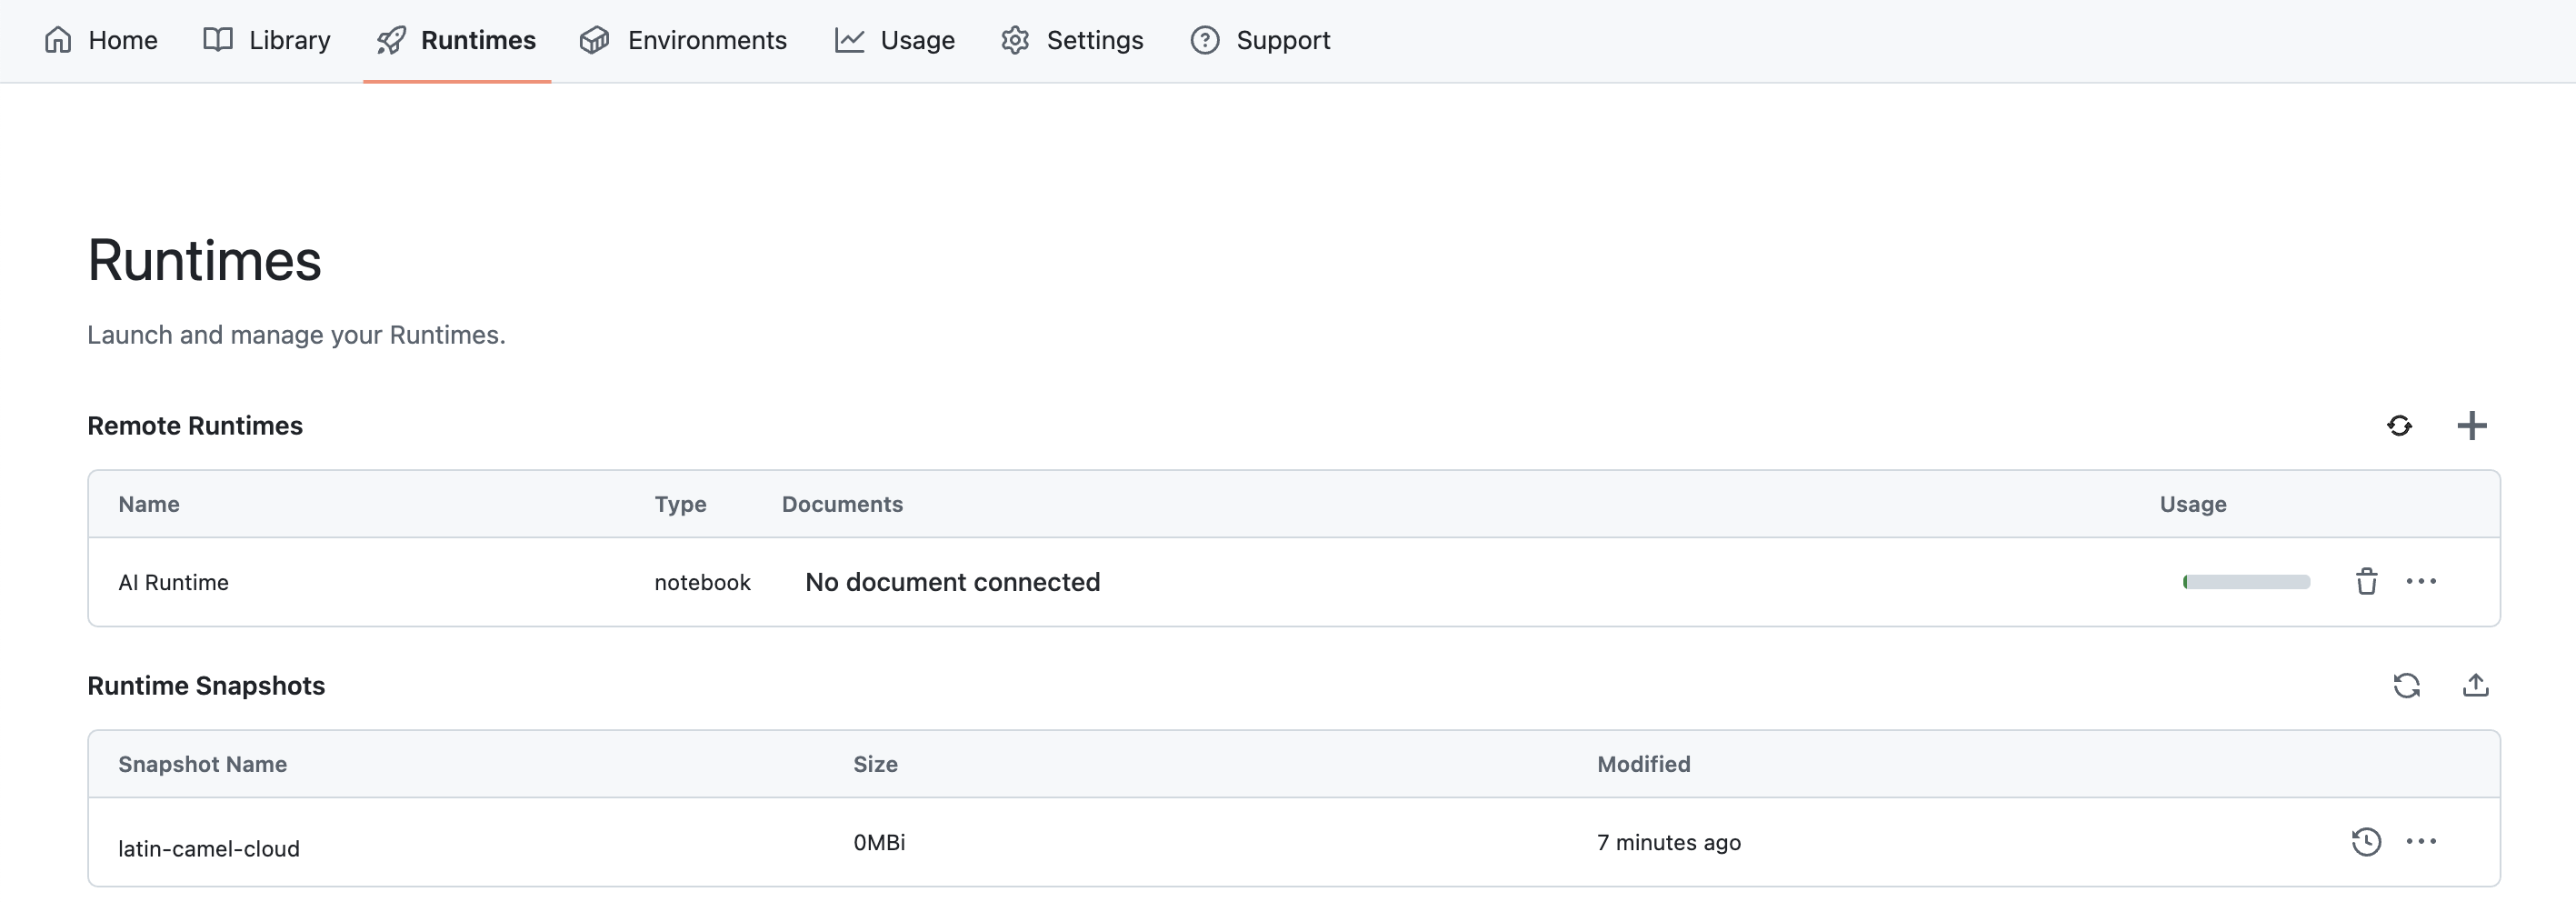This screenshot has height=902, width=2576.
Task: Open the Support tab
Action: coord(1260,40)
